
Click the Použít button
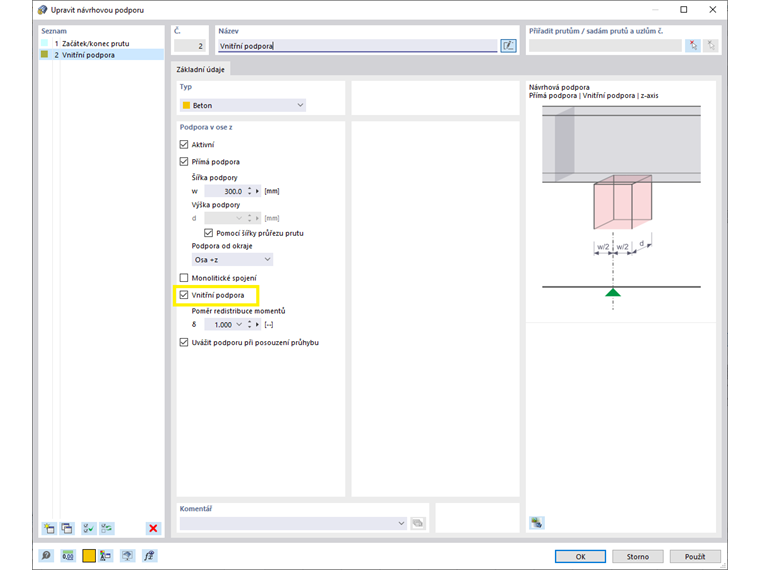[x=695, y=556]
